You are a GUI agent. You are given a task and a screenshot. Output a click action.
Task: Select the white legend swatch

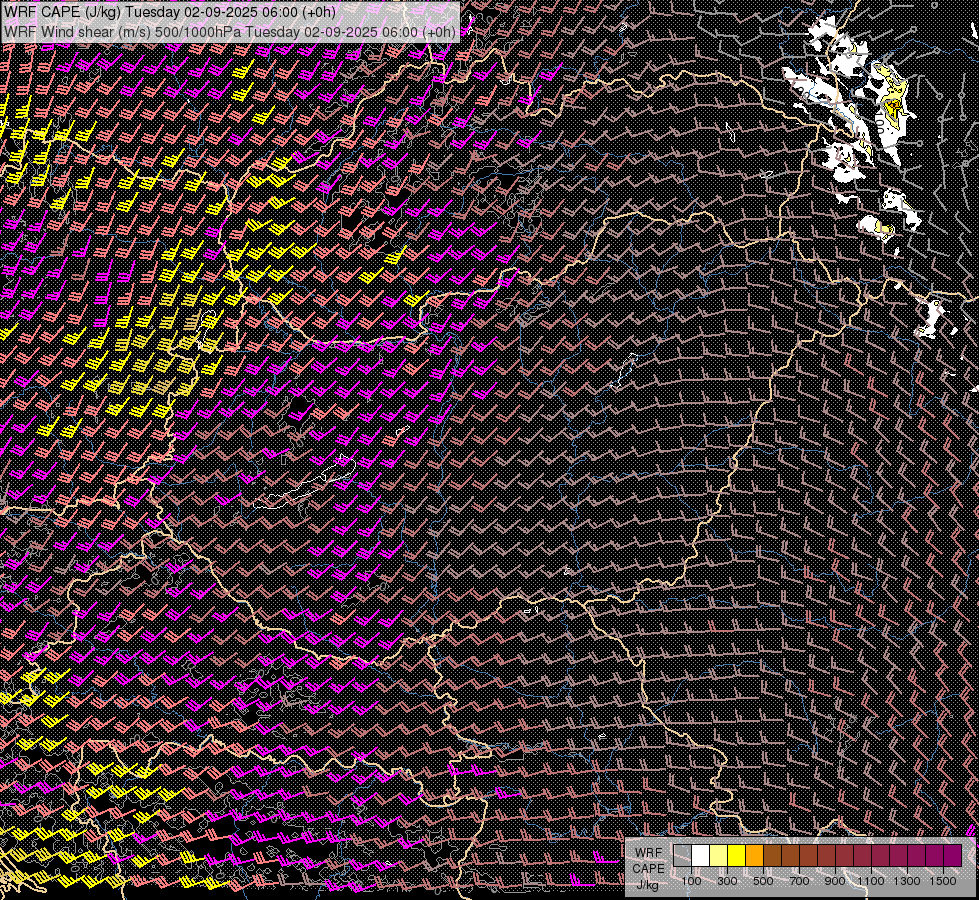[x=701, y=855]
